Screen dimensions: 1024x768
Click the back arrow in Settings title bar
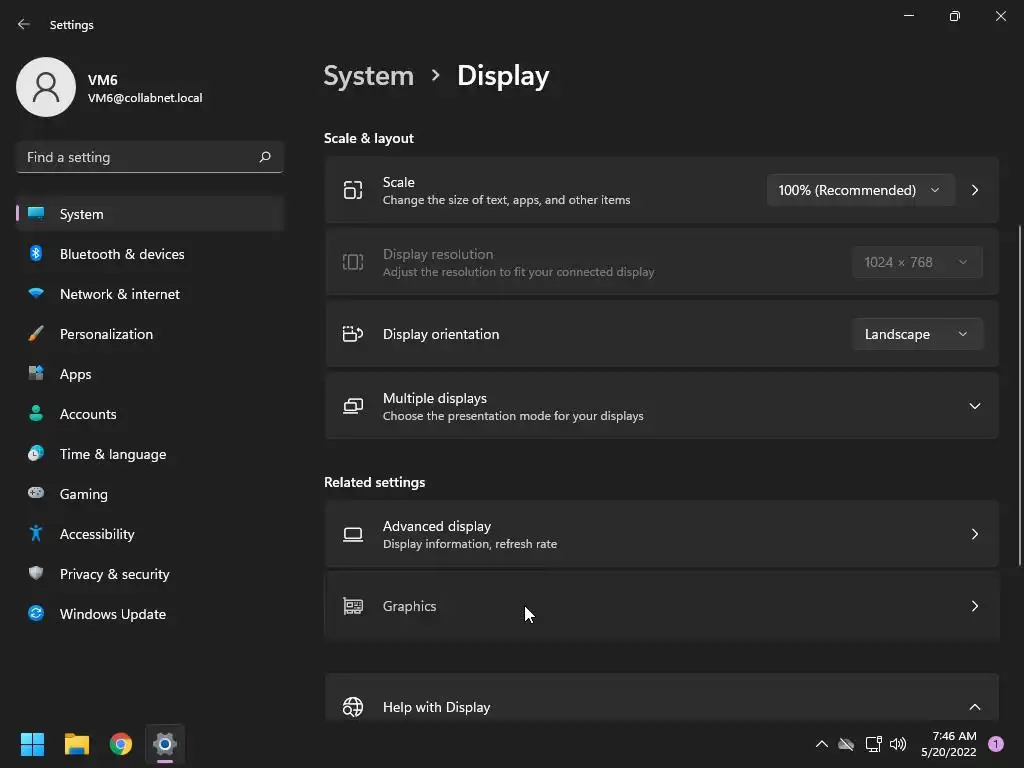point(24,24)
